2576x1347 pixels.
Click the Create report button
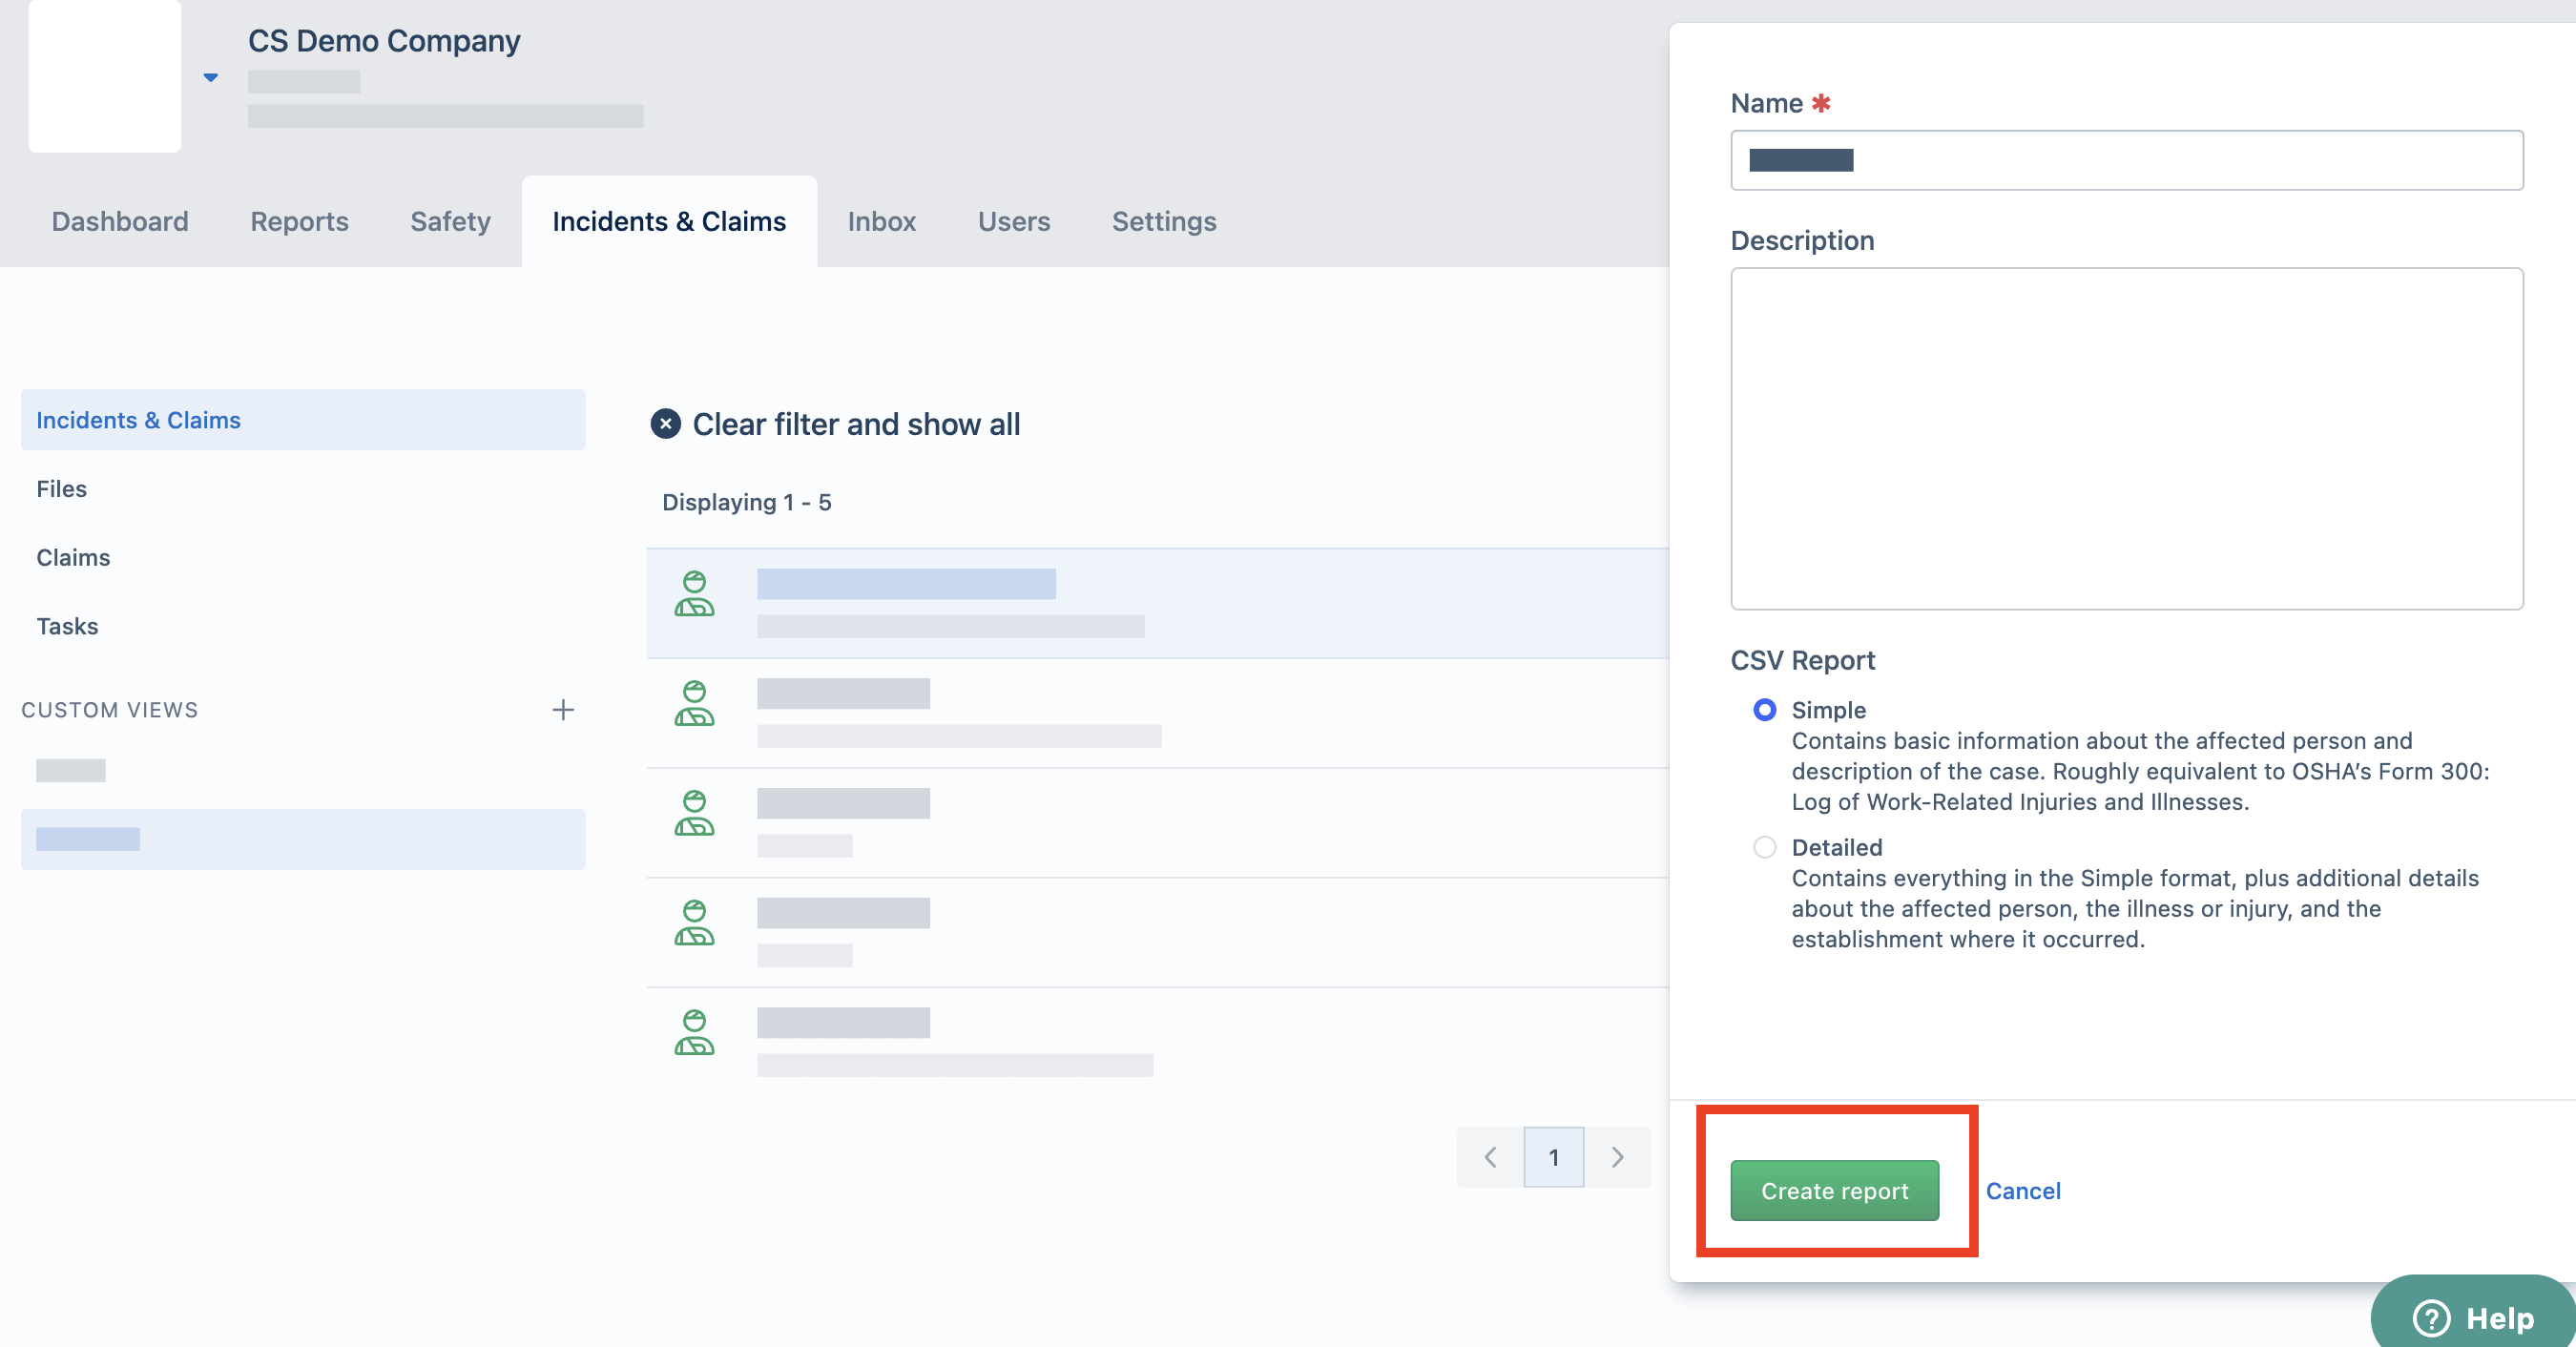(1834, 1190)
